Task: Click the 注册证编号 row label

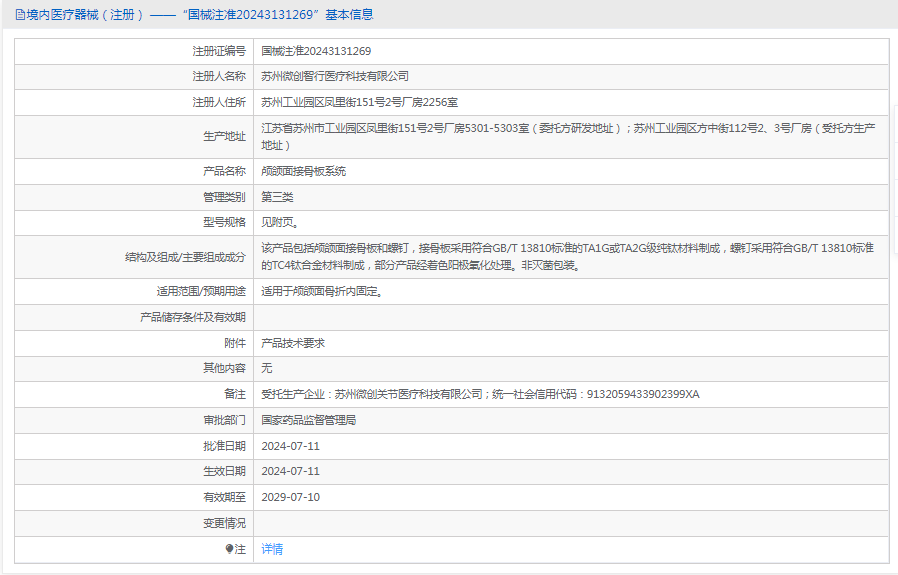Action: coord(219,51)
